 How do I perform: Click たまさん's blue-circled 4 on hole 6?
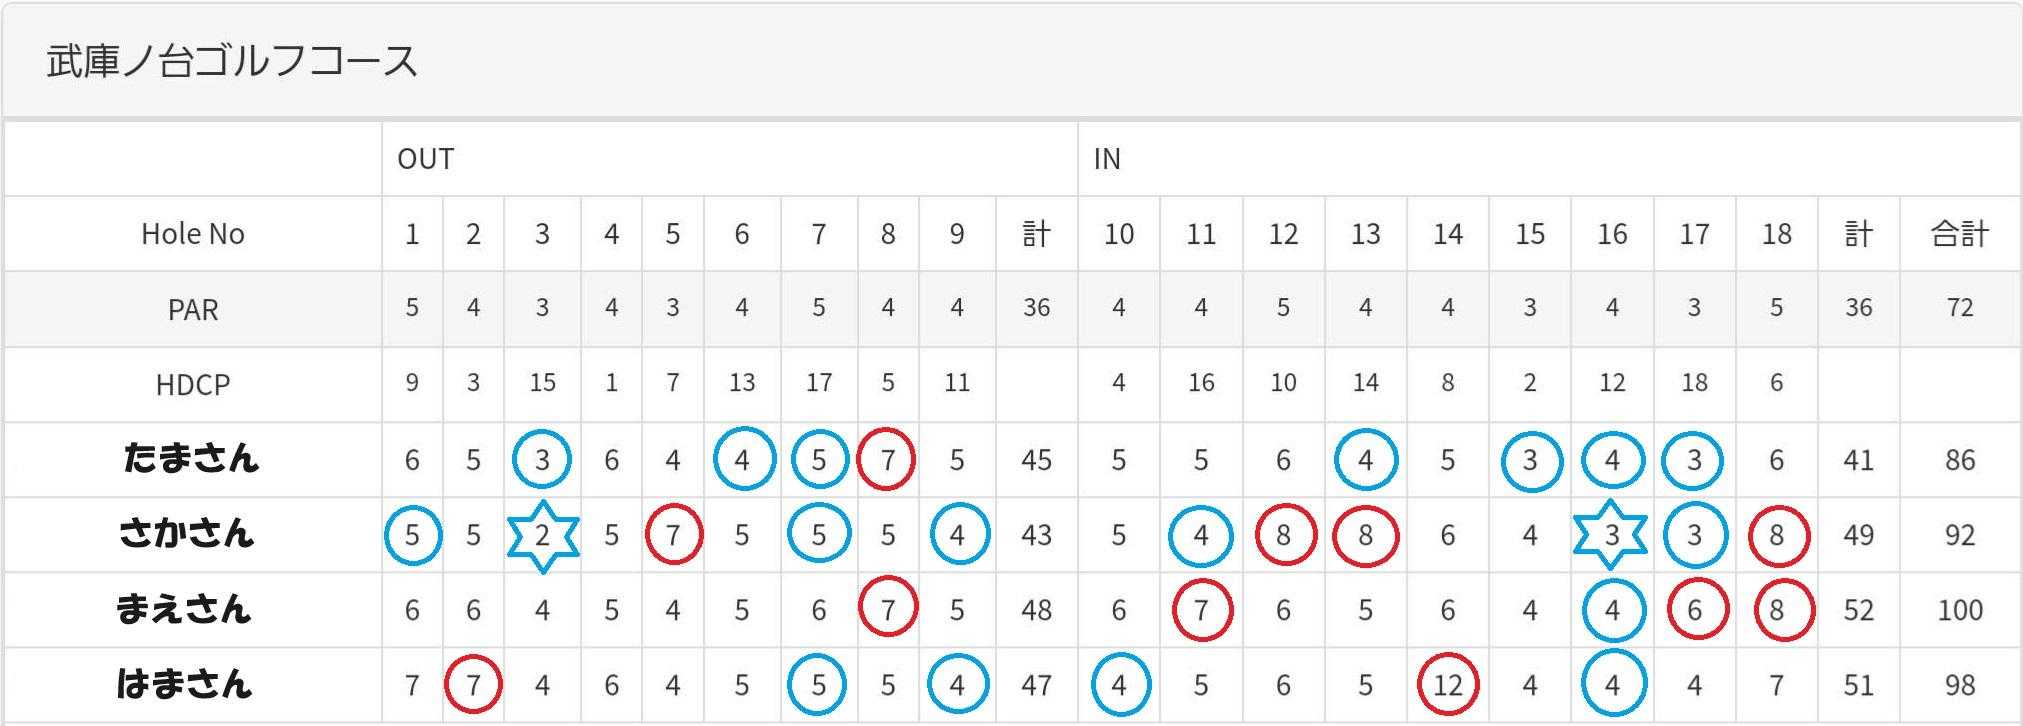(742, 460)
